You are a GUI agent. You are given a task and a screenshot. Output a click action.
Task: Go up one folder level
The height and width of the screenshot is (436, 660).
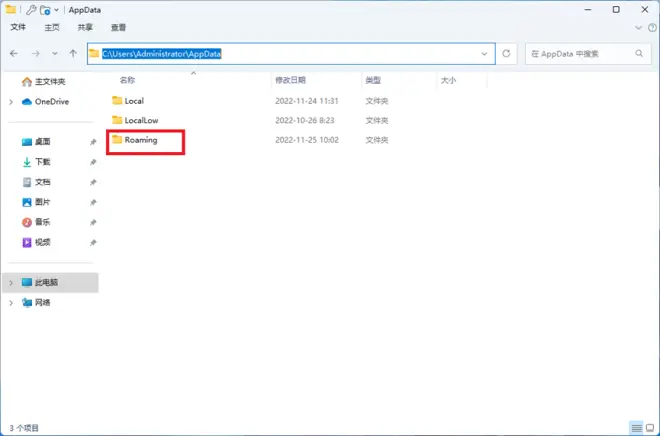(x=73, y=53)
